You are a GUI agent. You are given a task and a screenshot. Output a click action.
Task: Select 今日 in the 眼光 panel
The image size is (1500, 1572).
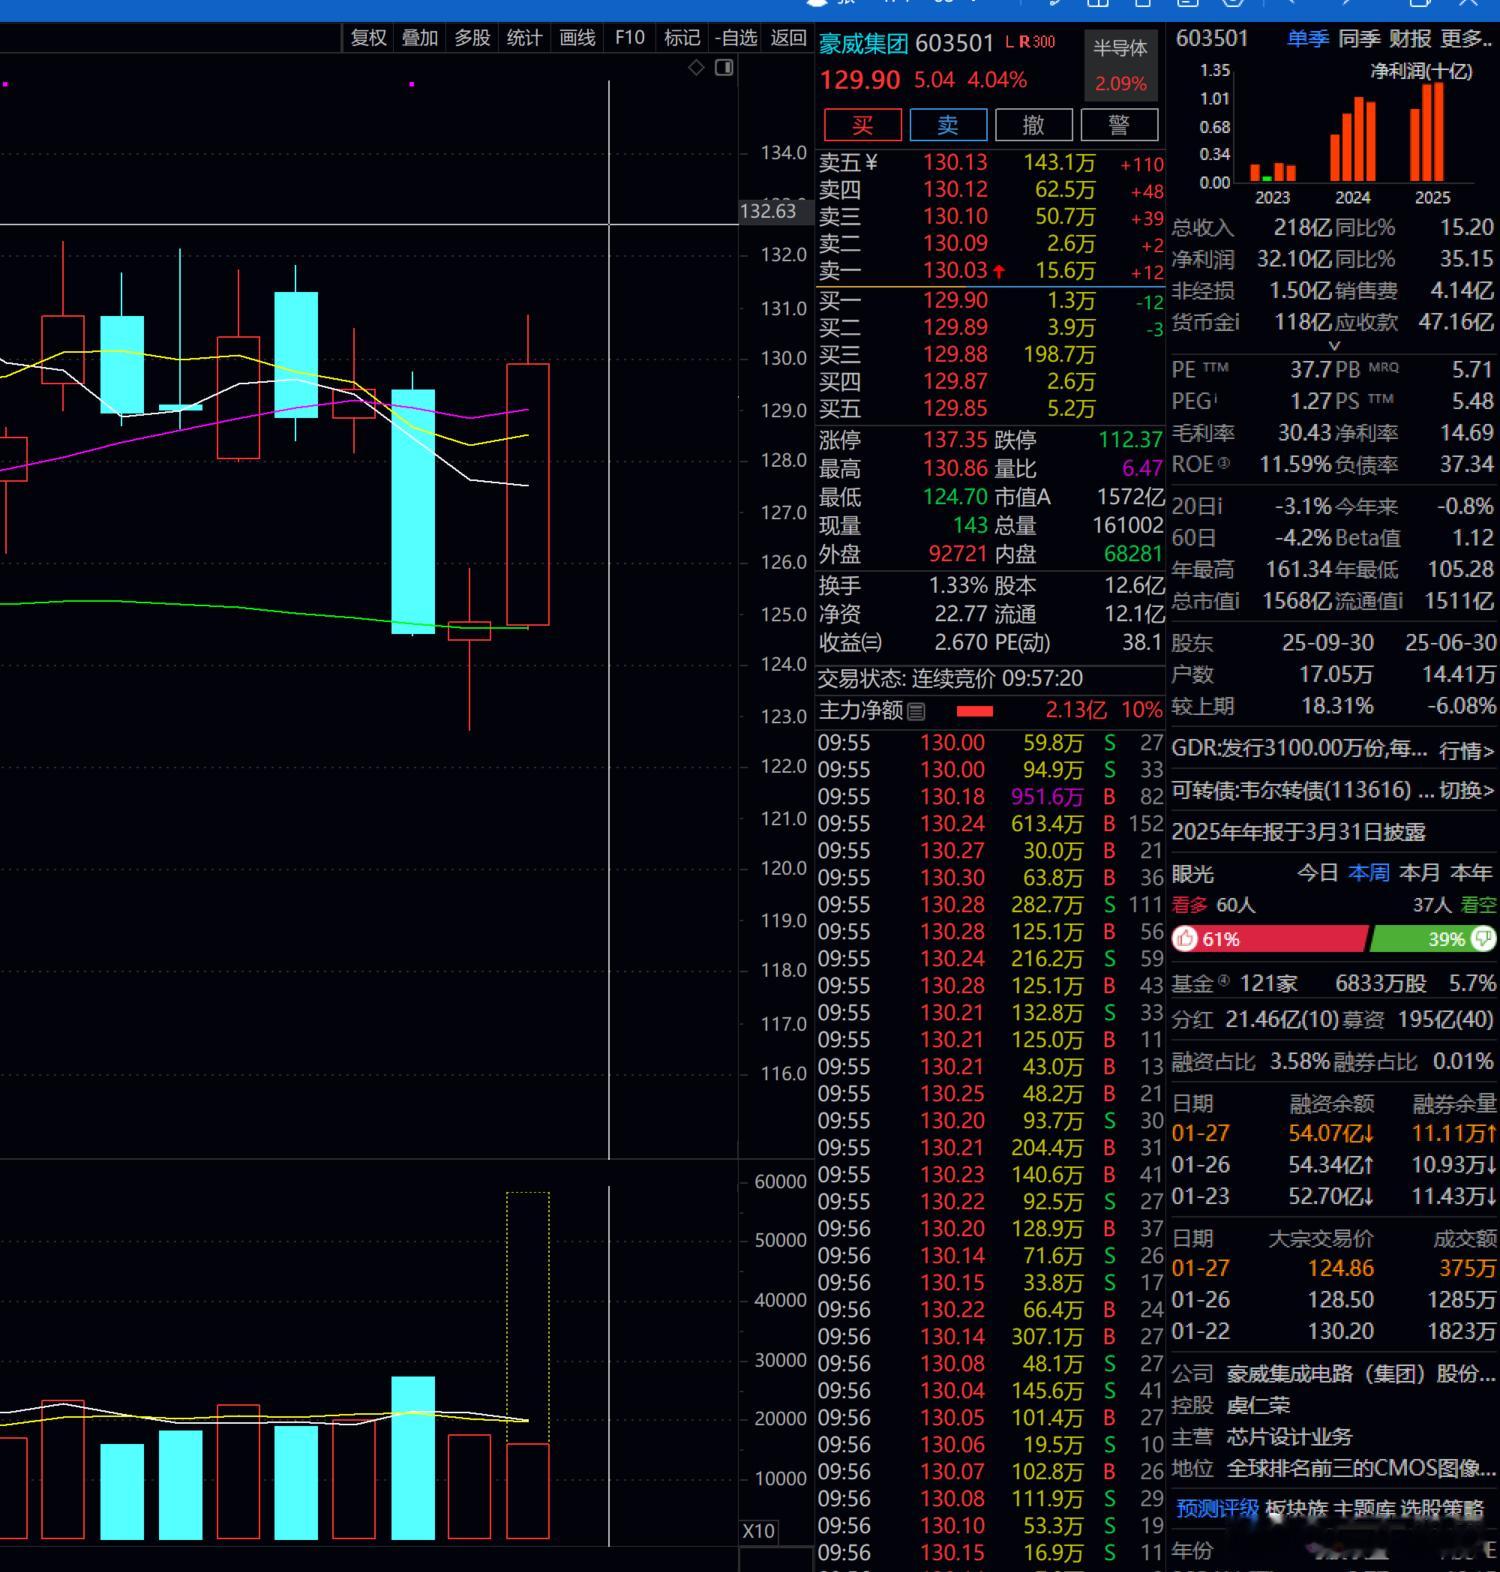1317,873
